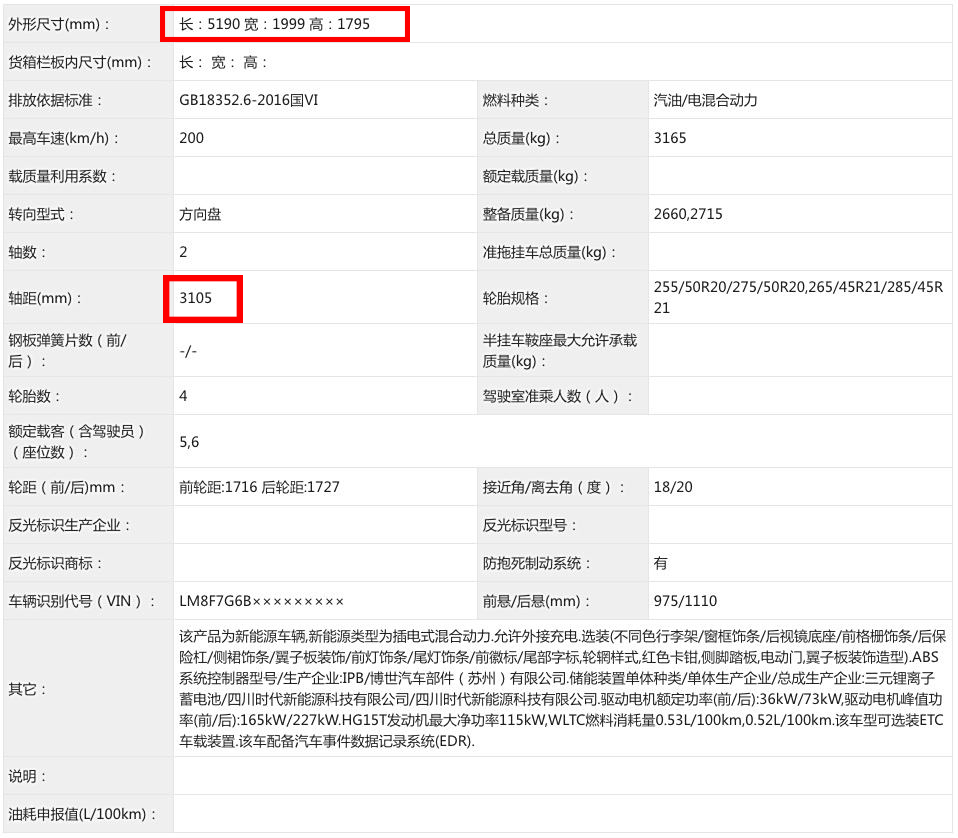
Task: Click the 接近角/离去角 label
Action: [554, 487]
